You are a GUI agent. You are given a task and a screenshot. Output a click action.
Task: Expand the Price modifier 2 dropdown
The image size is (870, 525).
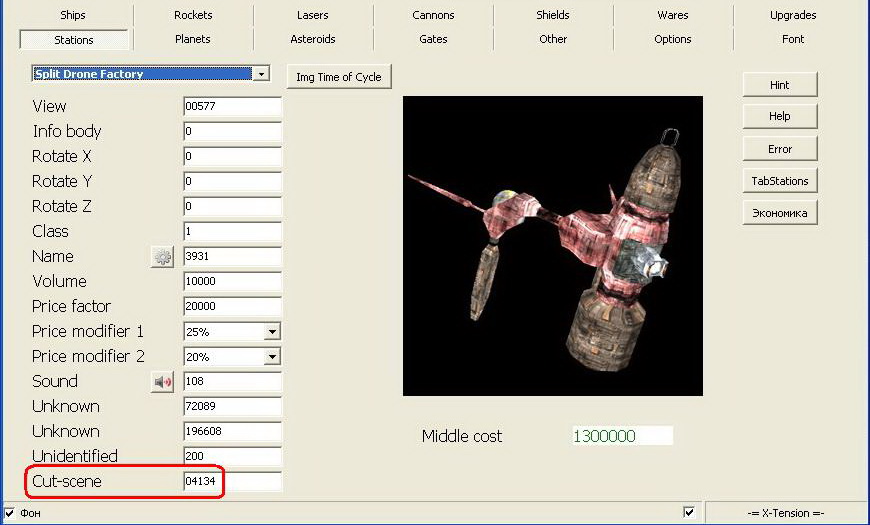[271, 357]
